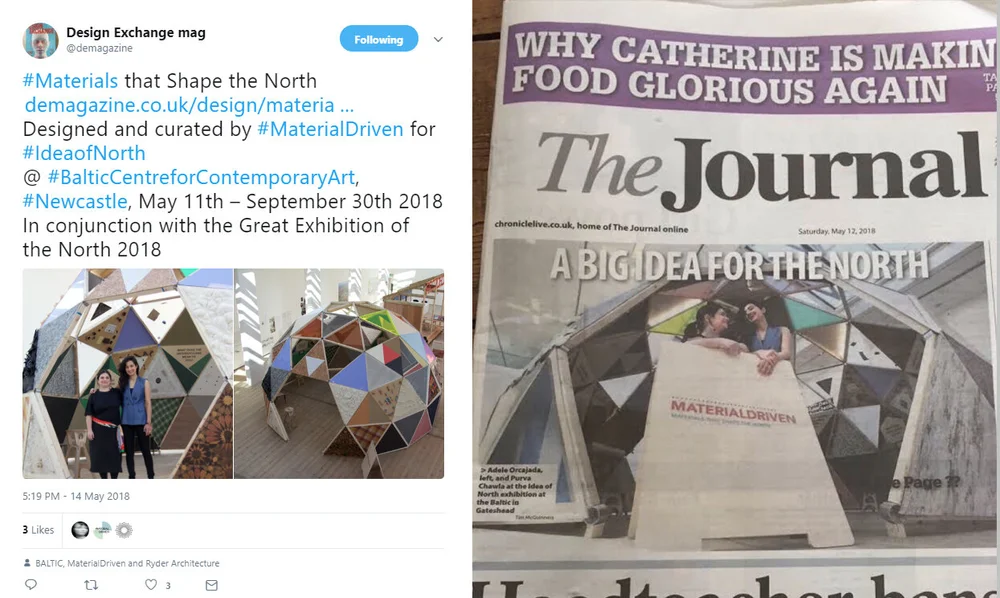The height and width of the screenshot is (598, 1000).
Task: Open the geodesic dome exterior photo
Action: pos(339,374)
